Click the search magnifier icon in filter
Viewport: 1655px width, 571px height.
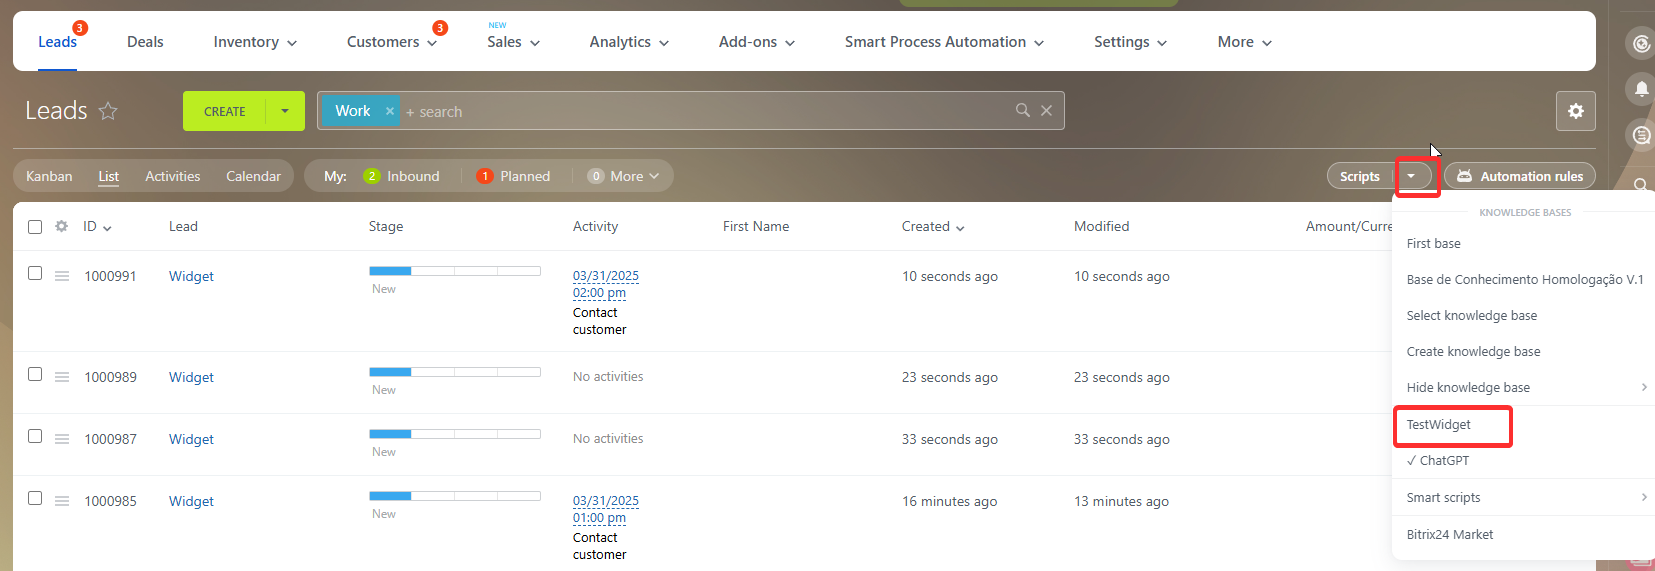coord(1022,110)
